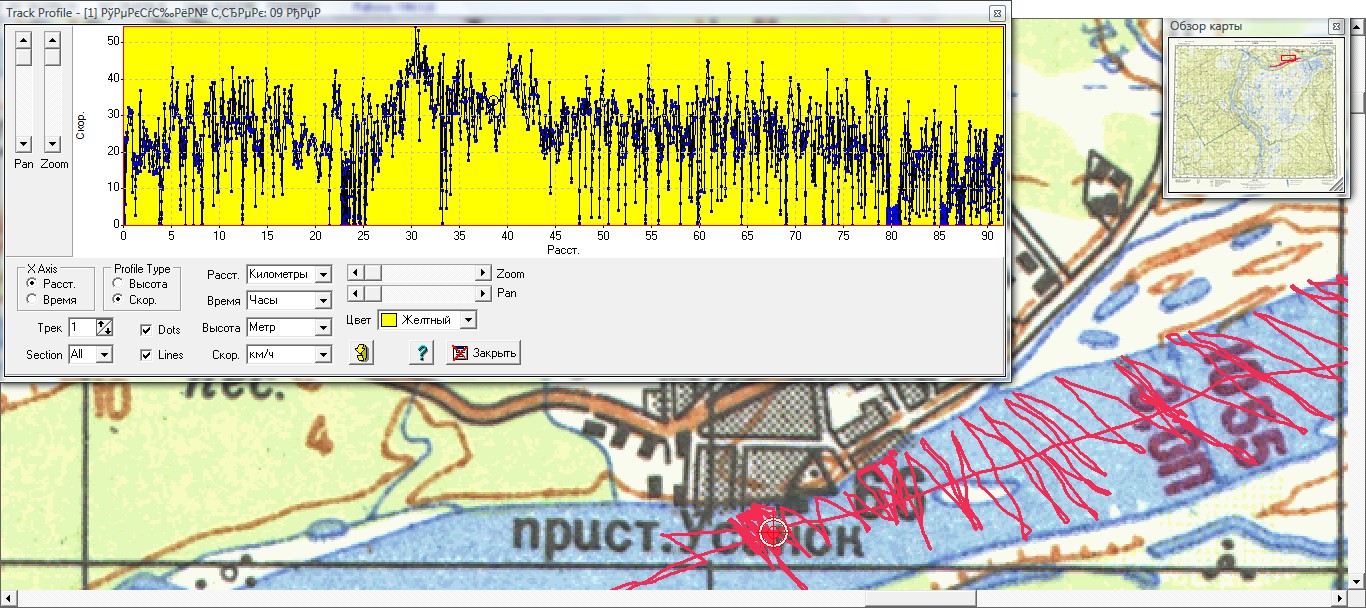Expand the Часы time units dropdown
Viewport: 1366px width, 608px height.
tap(322, 300)
